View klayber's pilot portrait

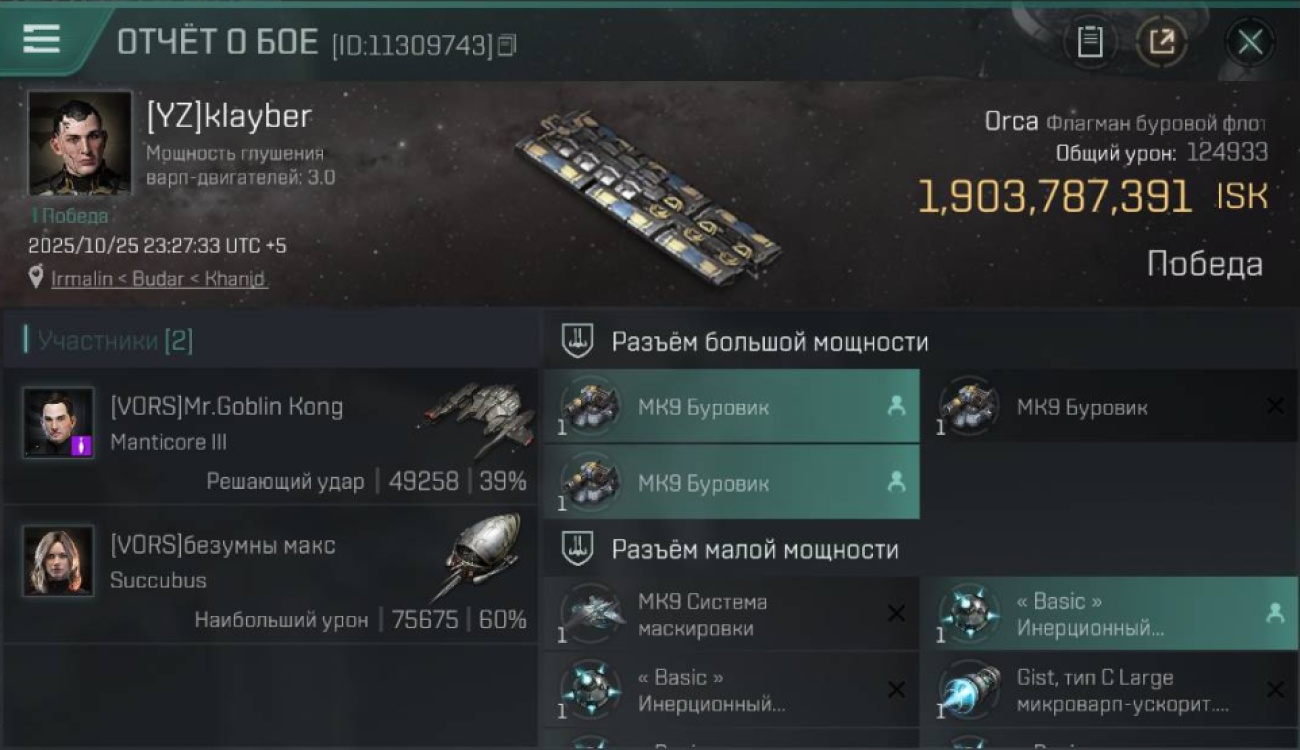pyautogui.click(x=80, y=143)
